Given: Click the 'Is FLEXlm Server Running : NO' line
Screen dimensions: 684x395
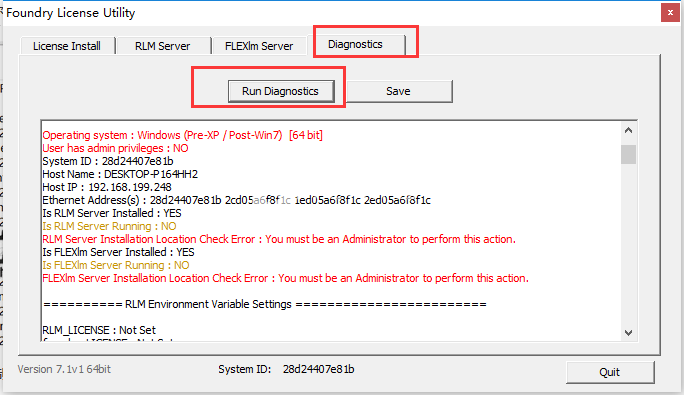Looking at the screenshot, I should click(116, 265).
